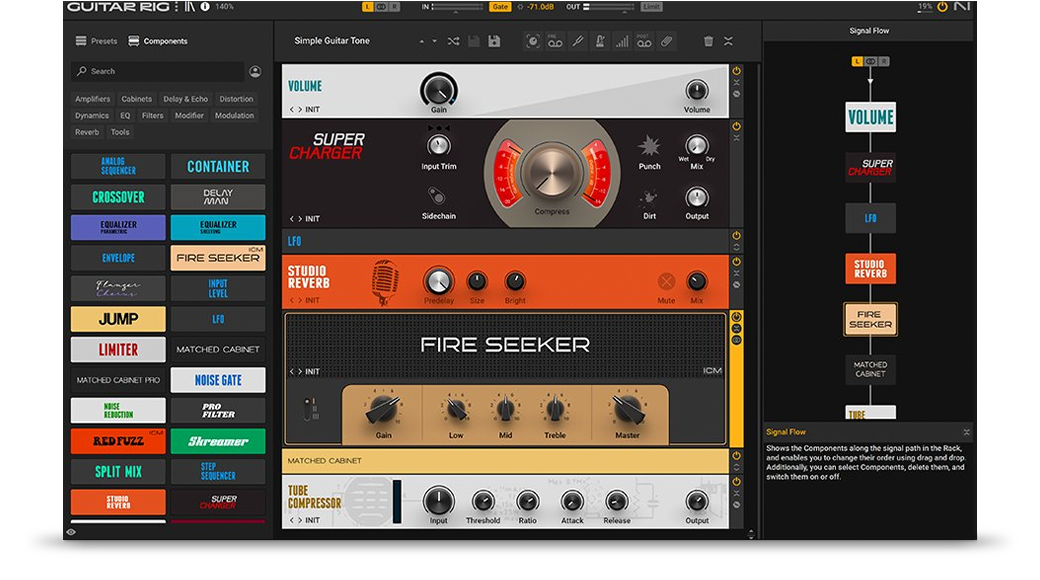Collapse all rack components icon

pos(728,41)
